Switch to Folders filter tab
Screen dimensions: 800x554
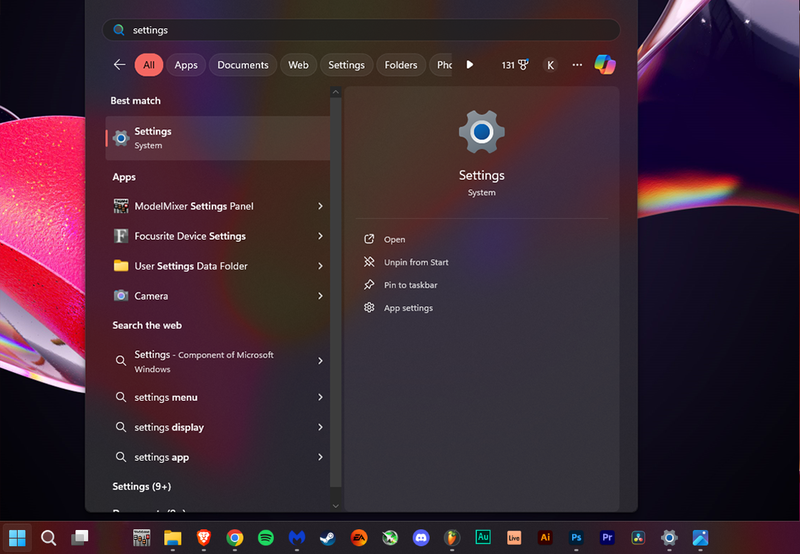(401, 65)
